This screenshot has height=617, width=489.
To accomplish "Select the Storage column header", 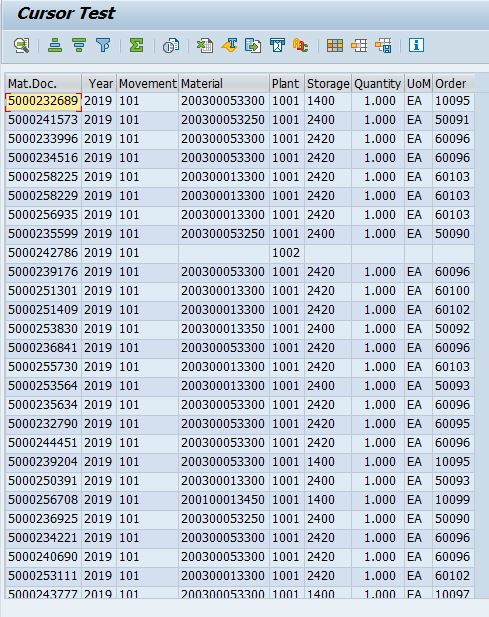I will click(x=328, y=83).
